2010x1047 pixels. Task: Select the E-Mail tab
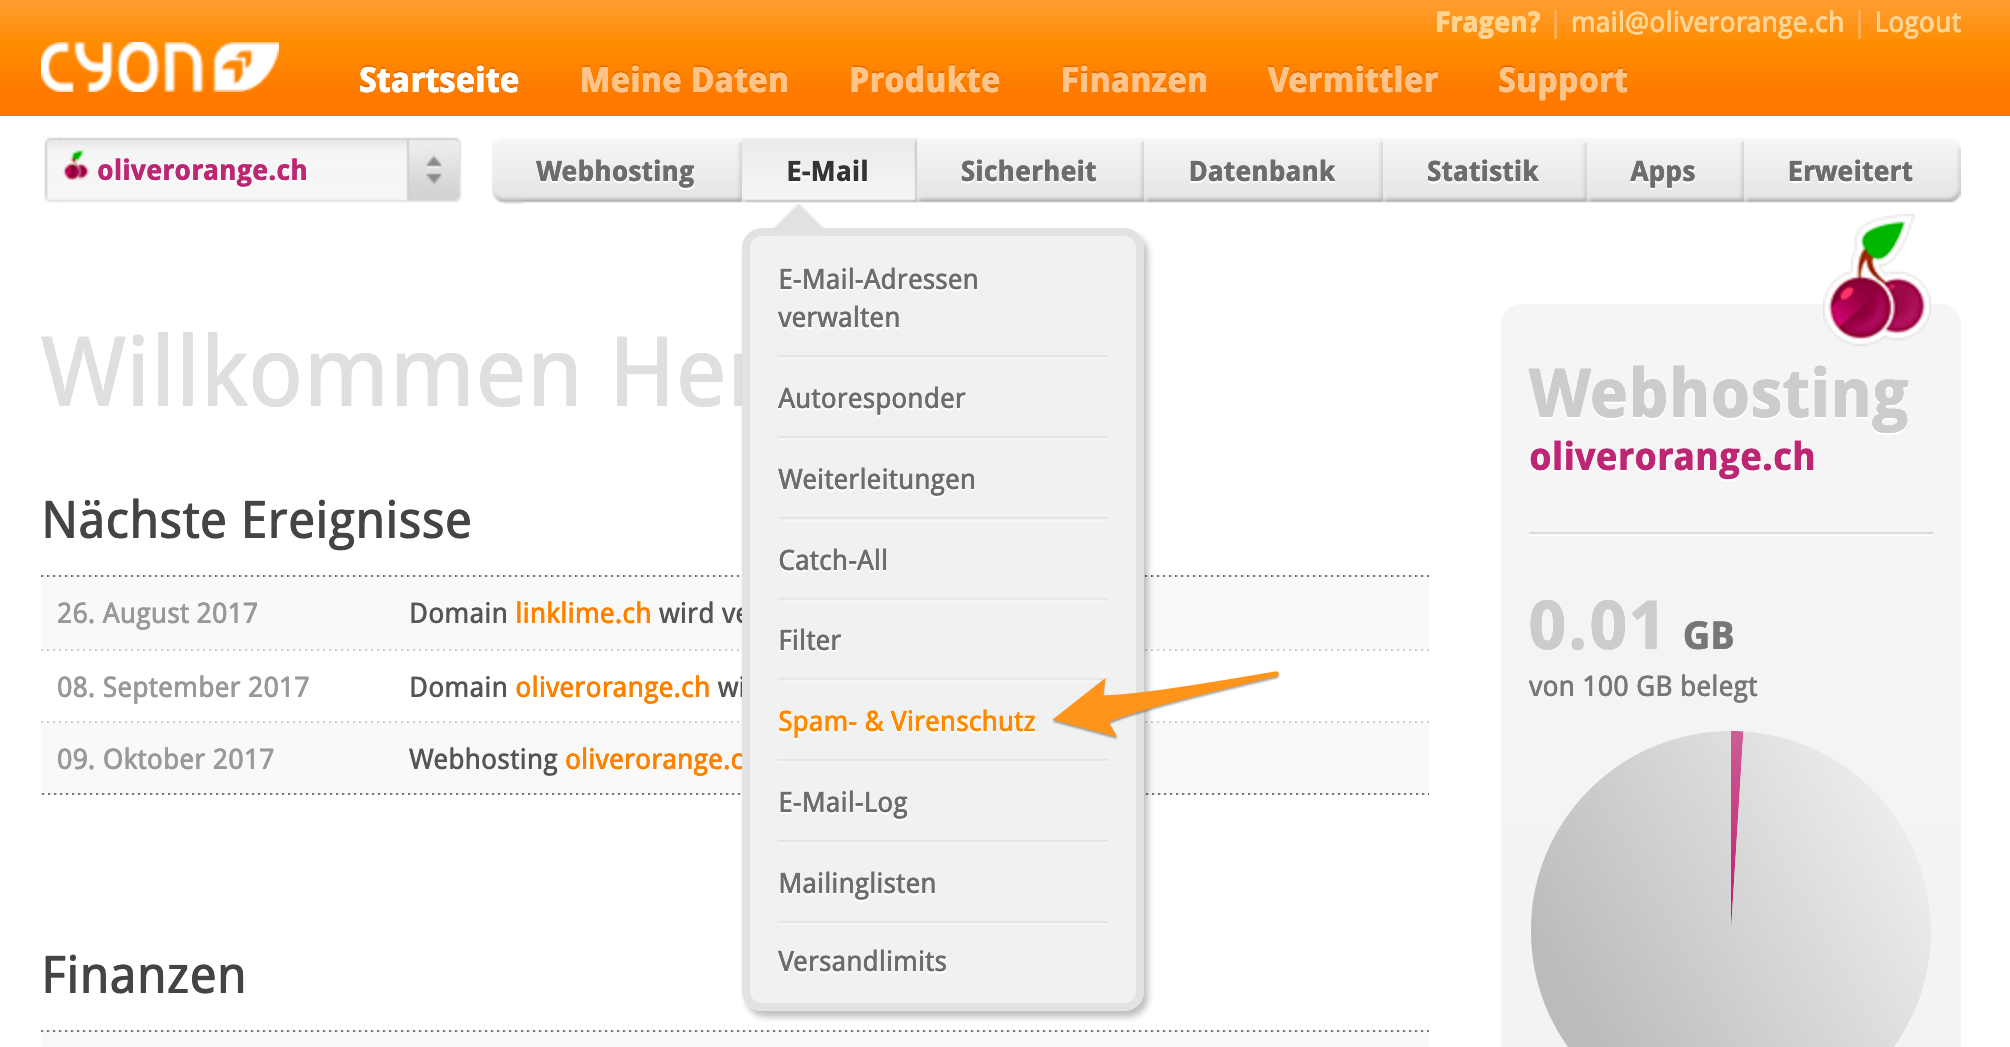[x=828, y=171]
